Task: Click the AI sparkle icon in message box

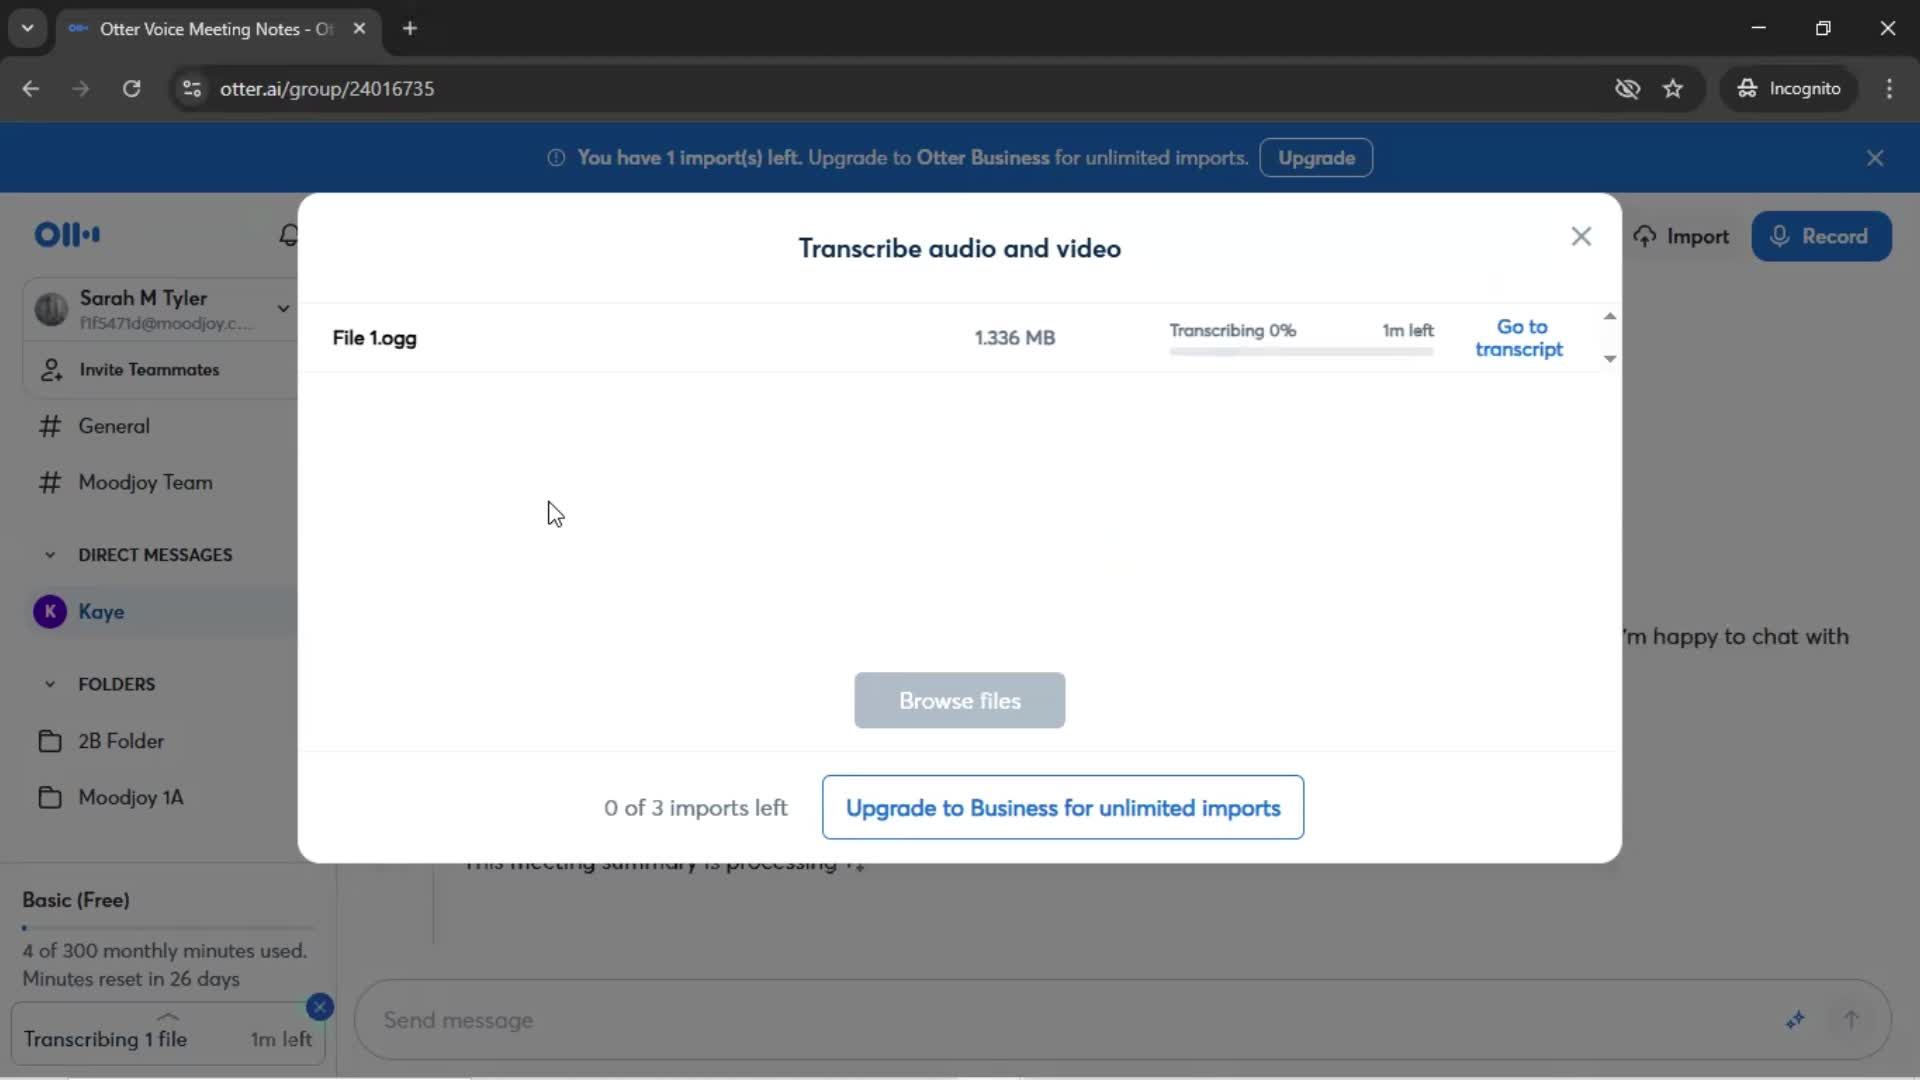Action: tap(1796, 1020)
